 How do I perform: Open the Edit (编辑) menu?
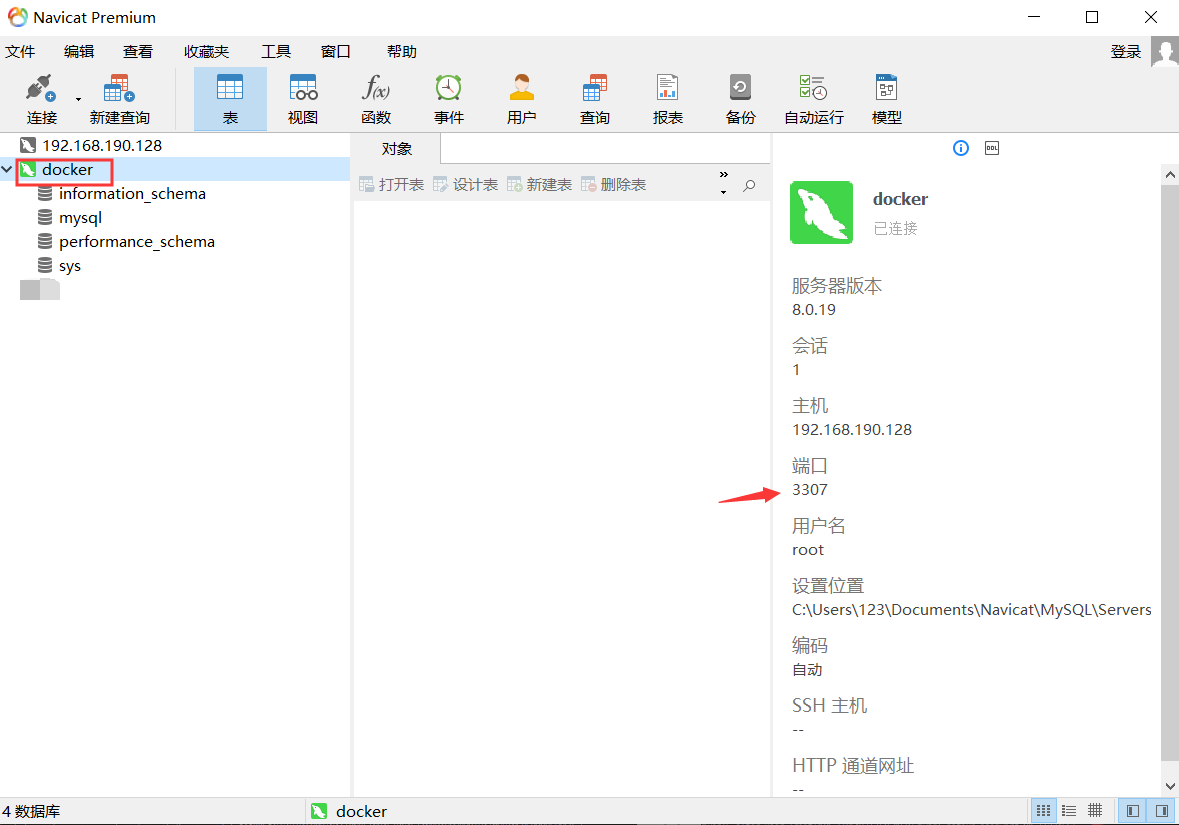[x=79, y=51]
